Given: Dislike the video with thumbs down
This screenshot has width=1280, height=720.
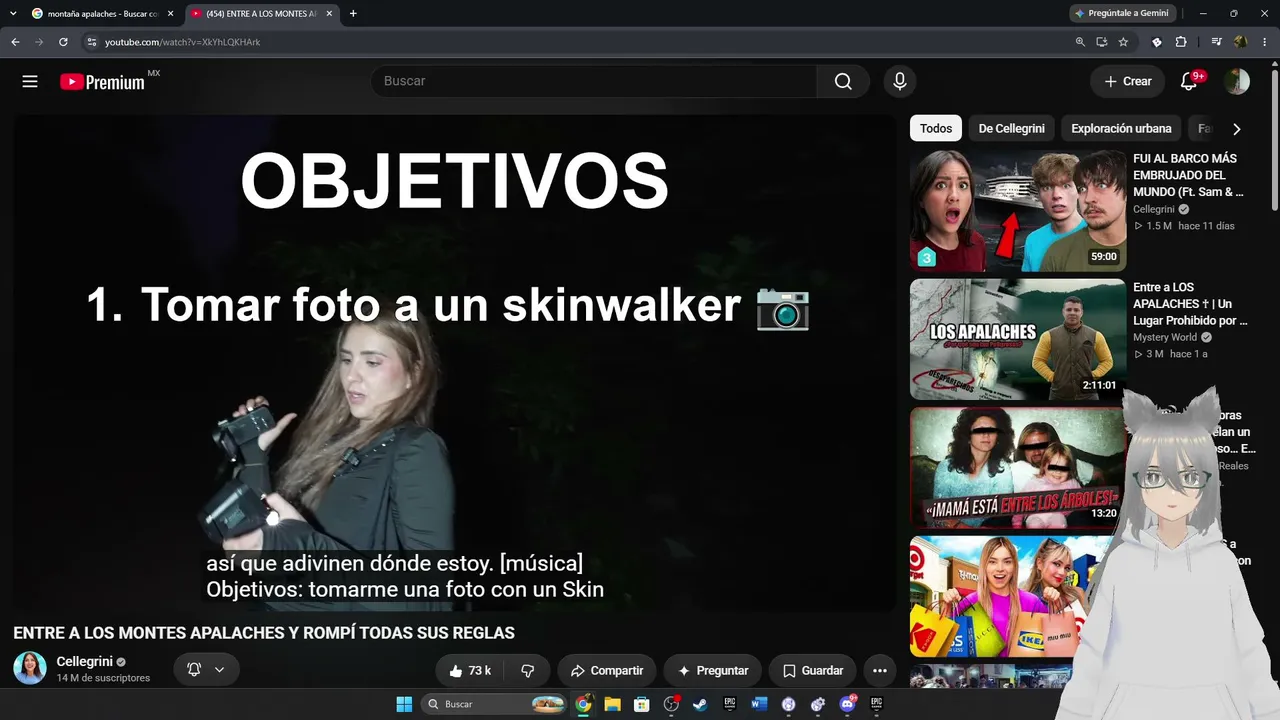Looking at the screenshot, I should click(x=527, y=671).
